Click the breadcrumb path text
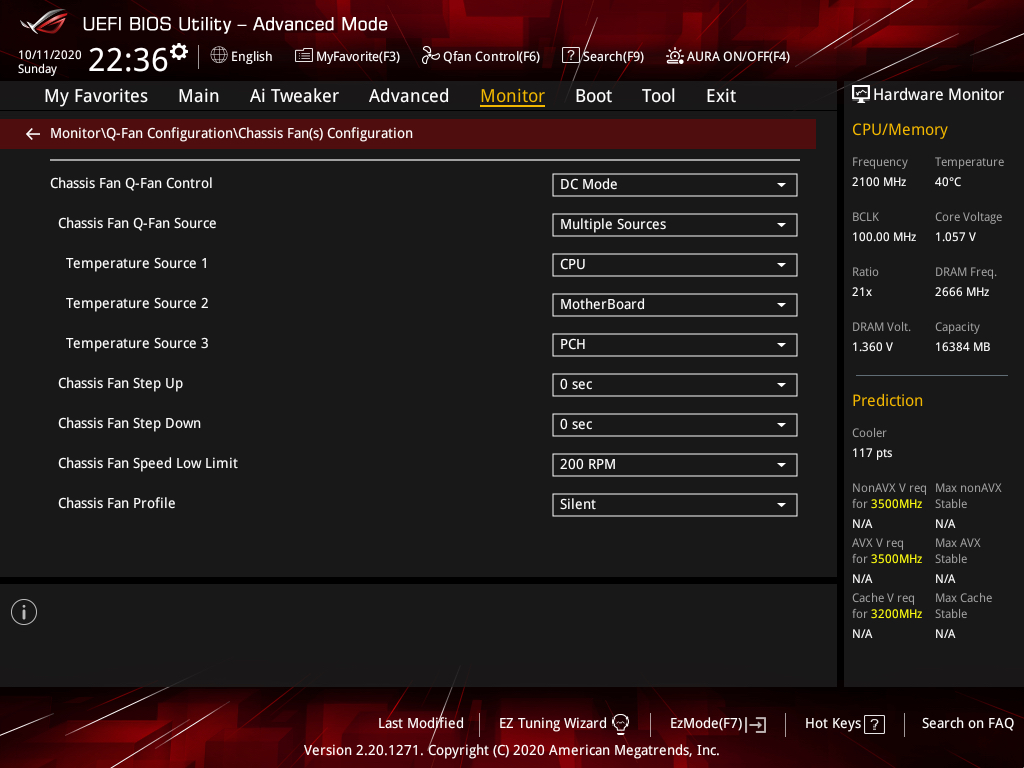 [x=231, y=133]
